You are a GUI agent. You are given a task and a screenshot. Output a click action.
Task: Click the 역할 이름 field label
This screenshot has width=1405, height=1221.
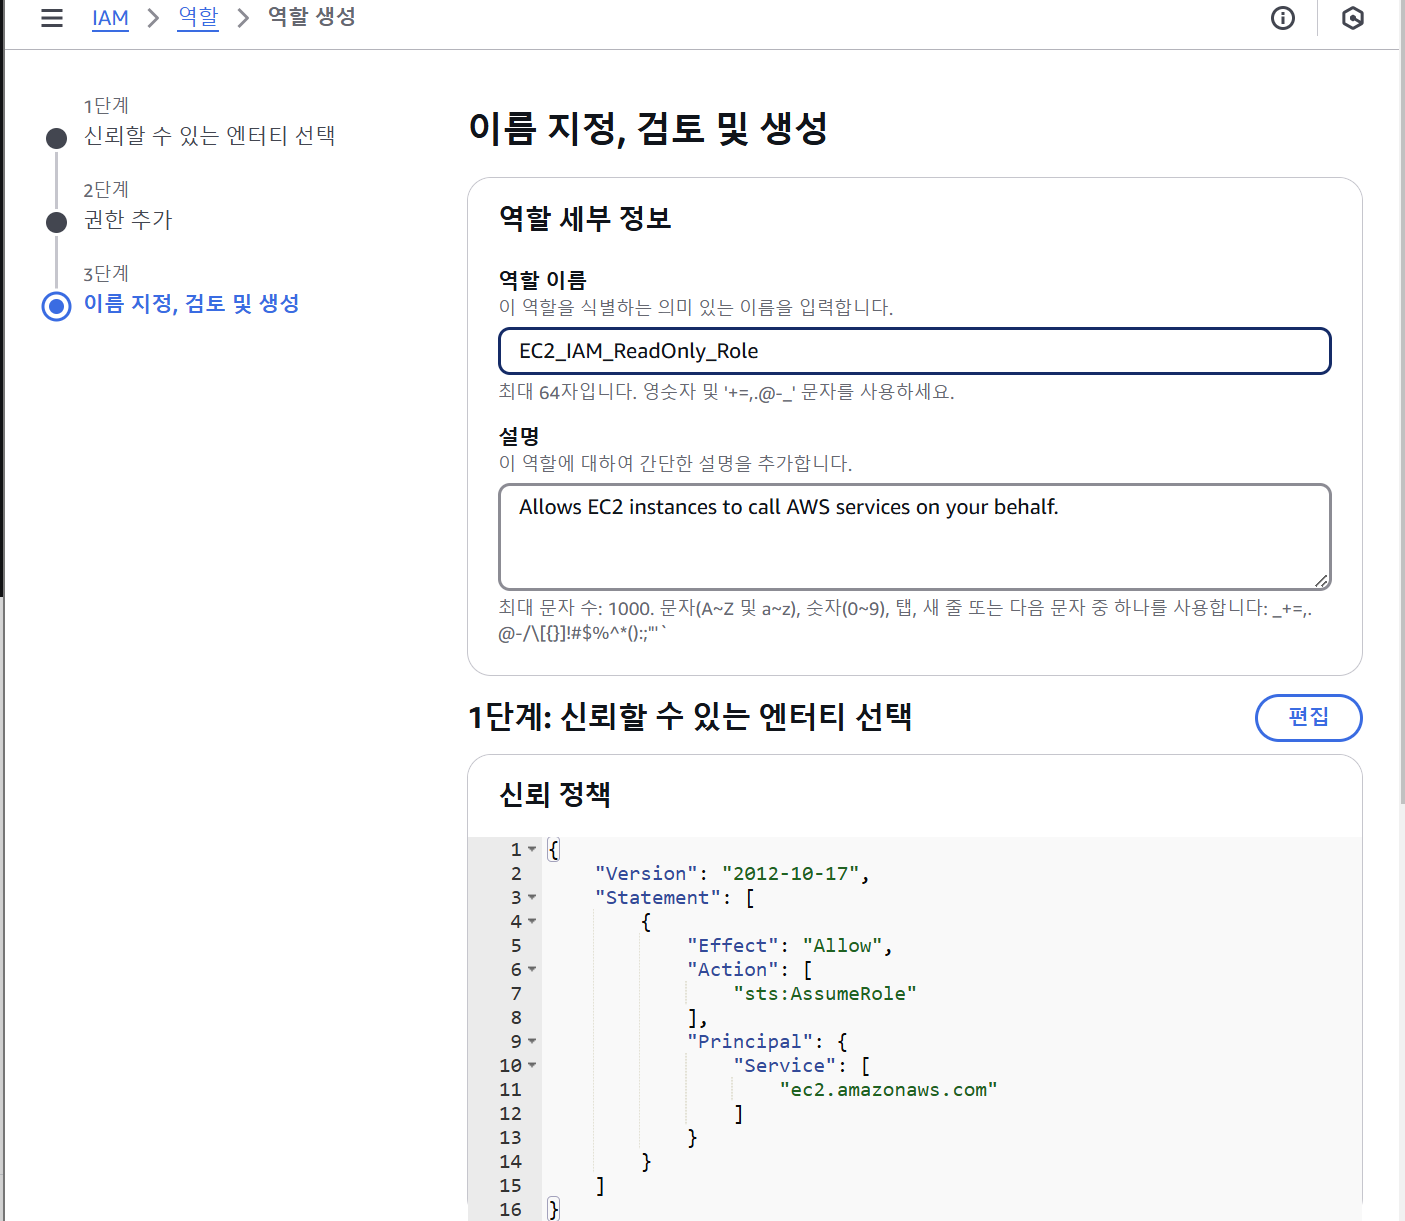543,280
